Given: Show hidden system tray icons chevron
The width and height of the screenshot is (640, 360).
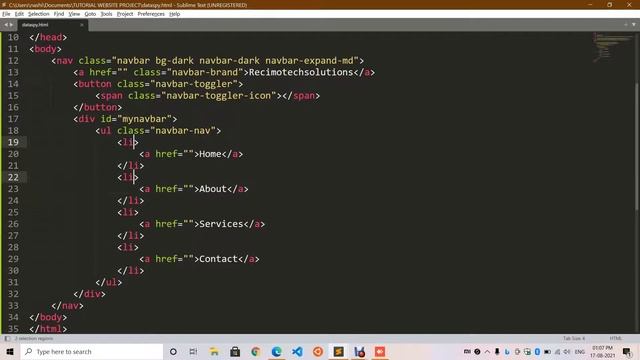Looking at the screenshot, I should 487,351.
